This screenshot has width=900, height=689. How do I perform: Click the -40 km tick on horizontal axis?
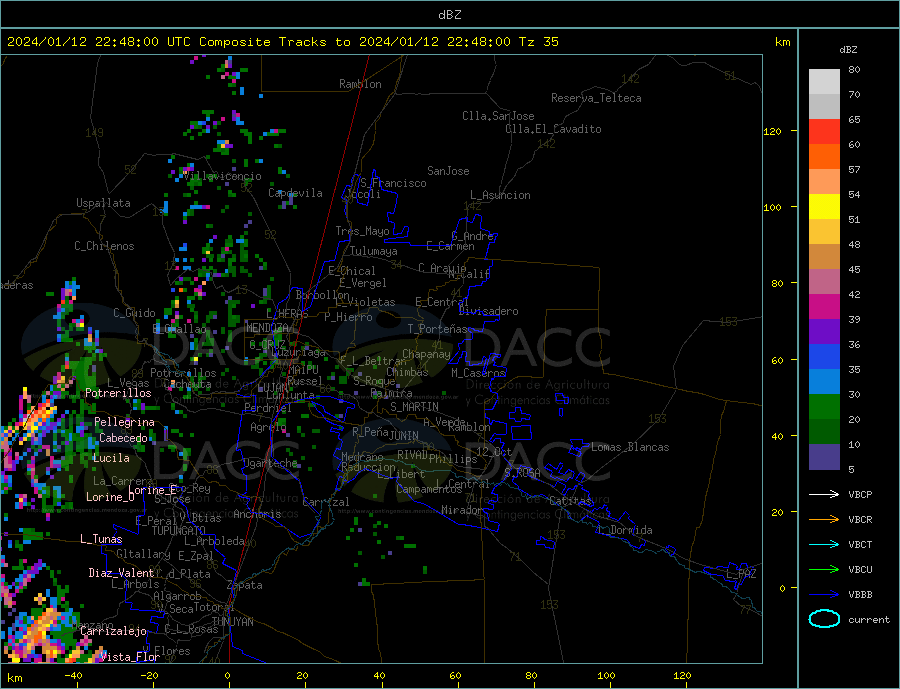pyautogui.click(x=73, y=675)
